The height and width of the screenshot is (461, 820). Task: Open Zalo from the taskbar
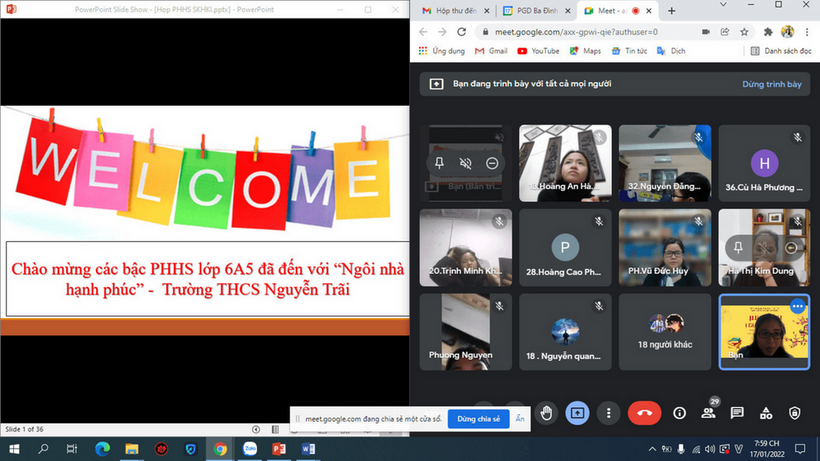pos(250,449)
